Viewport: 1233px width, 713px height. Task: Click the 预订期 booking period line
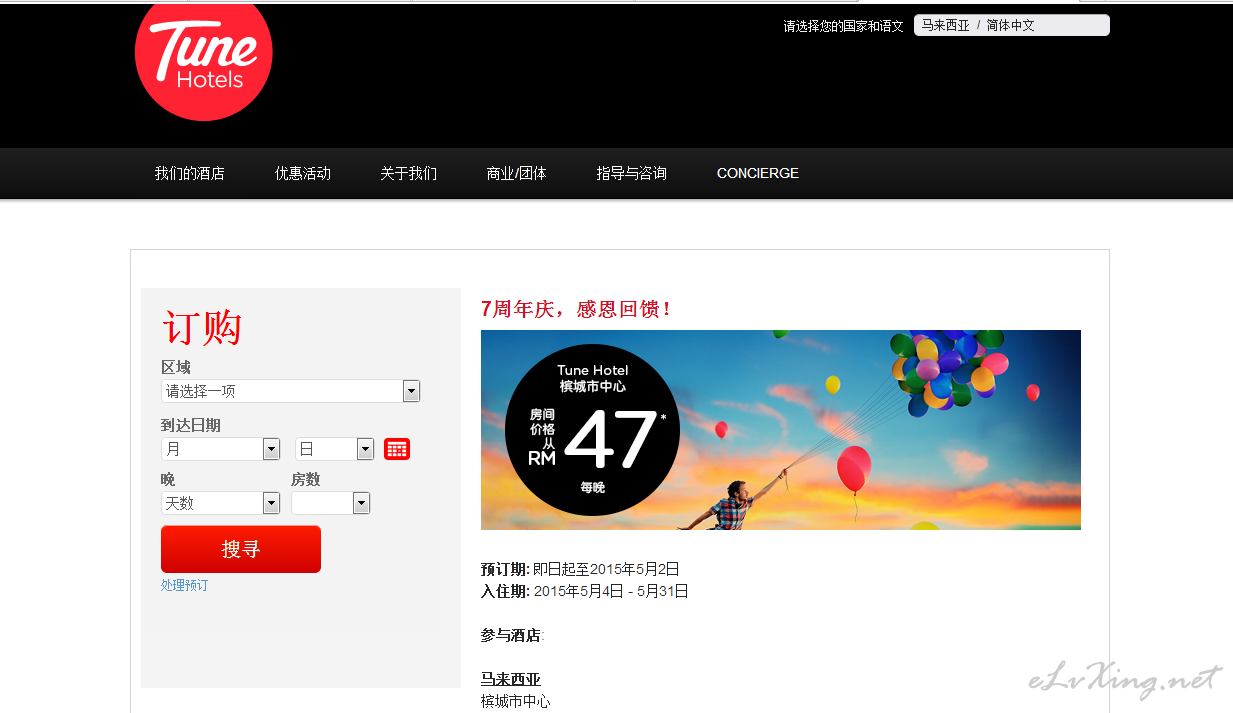click(580, 569)
